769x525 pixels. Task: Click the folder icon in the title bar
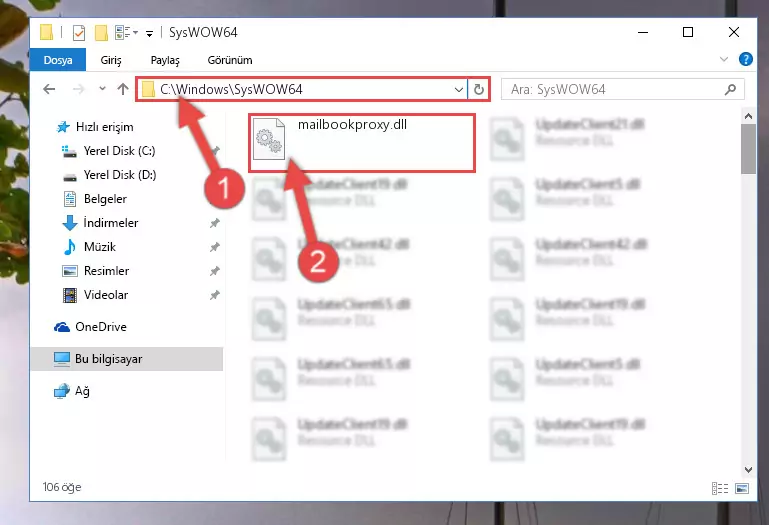47,32
